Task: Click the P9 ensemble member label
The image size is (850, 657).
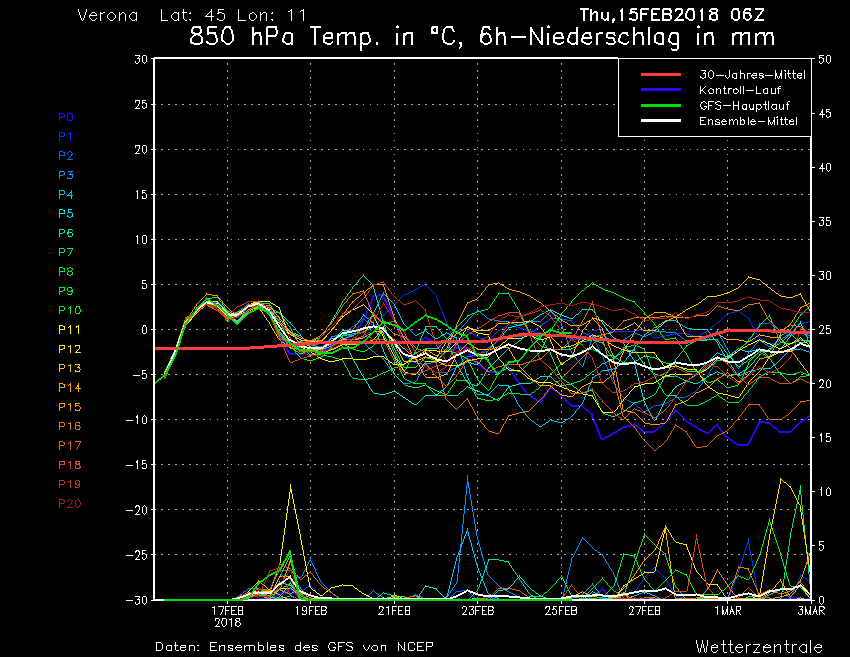Action: pos(66,291)
